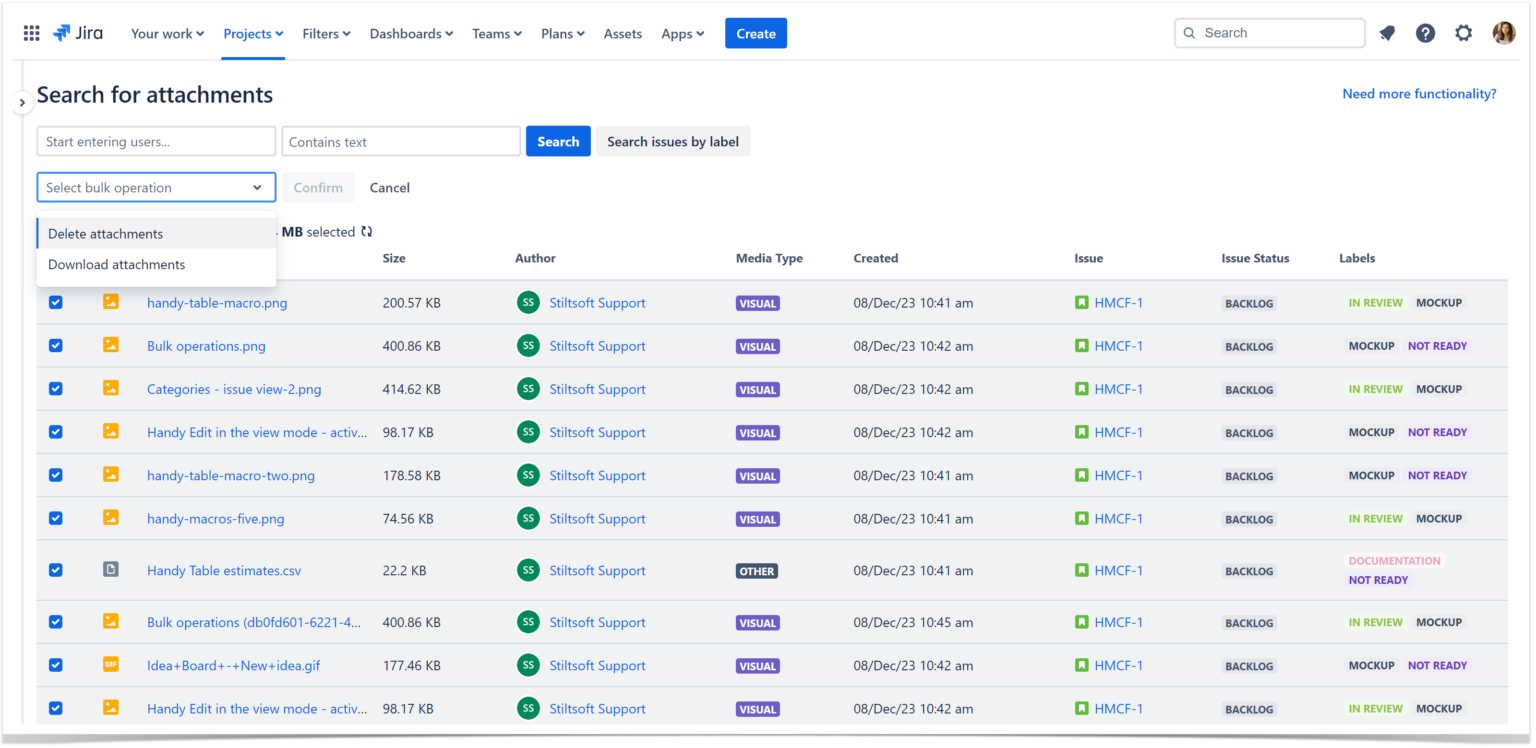1536x748 pixels.
Task: Deselect the Handy Table estimates.csv checkbox
Action: pos(55,569)
